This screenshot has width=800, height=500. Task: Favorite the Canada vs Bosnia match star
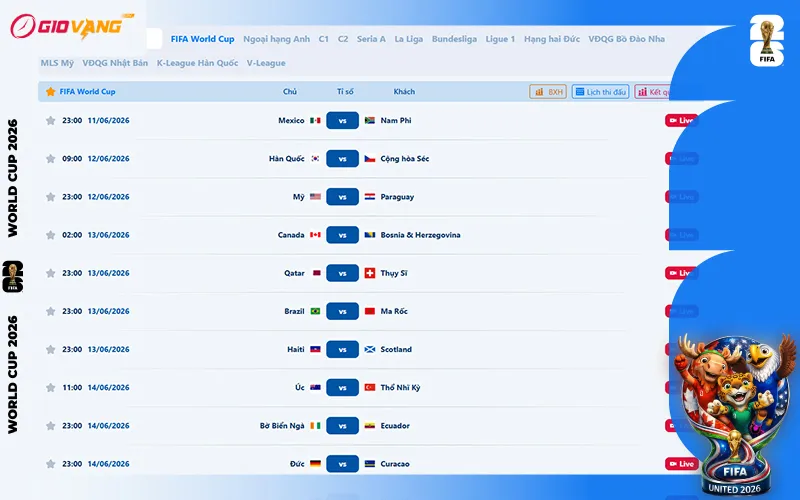tap(51, 235)
